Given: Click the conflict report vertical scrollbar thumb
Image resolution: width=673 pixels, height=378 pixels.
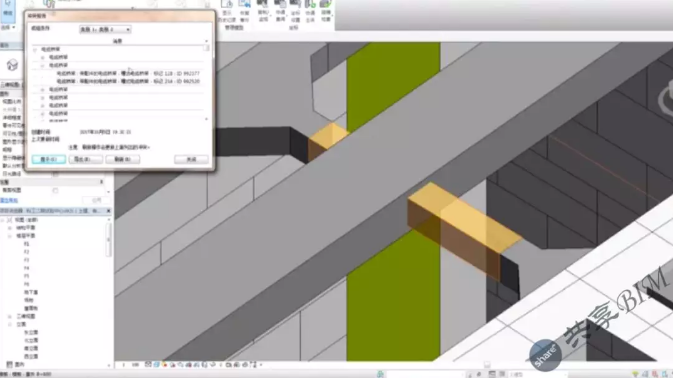Looking at the screenshot, I should 206,48.
